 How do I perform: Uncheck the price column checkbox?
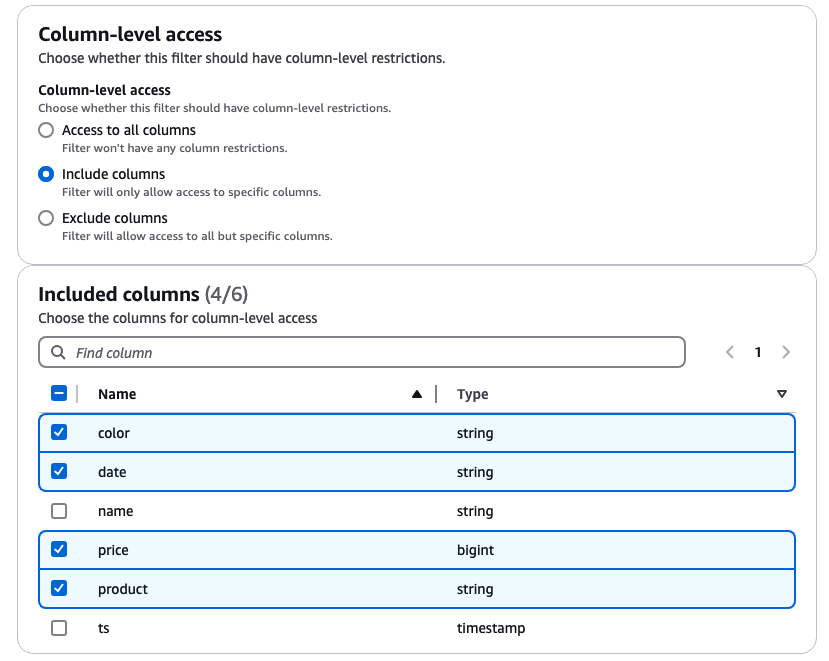click(59, 549)
